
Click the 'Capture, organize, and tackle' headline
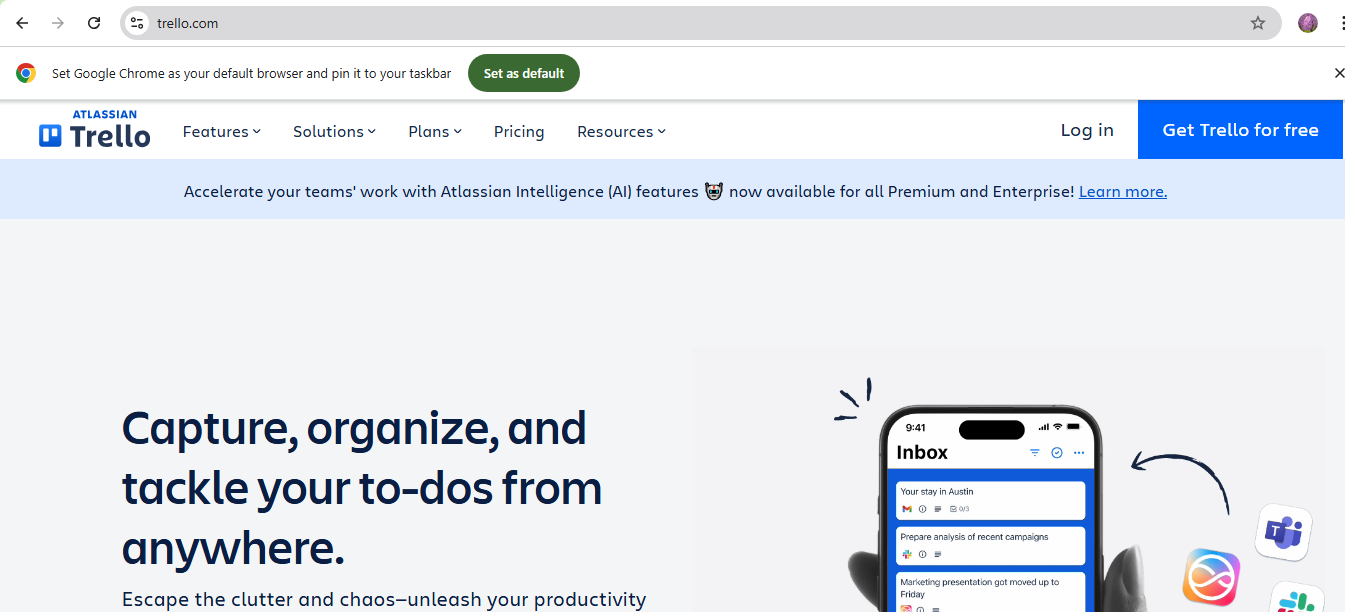[x=362, y=488]
